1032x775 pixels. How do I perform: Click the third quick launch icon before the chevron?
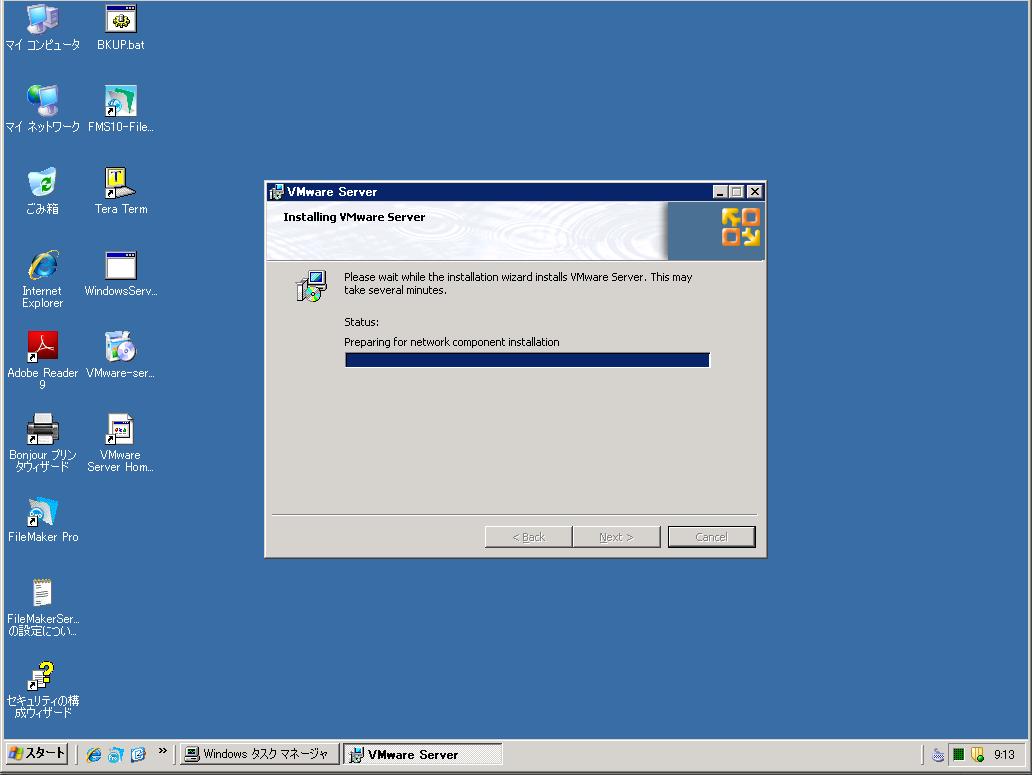[138, 754]
